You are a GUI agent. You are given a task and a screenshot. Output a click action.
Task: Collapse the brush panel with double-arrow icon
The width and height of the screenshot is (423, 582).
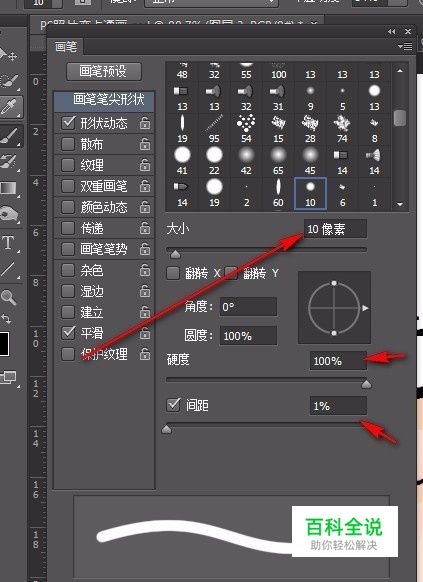(392, 32)
